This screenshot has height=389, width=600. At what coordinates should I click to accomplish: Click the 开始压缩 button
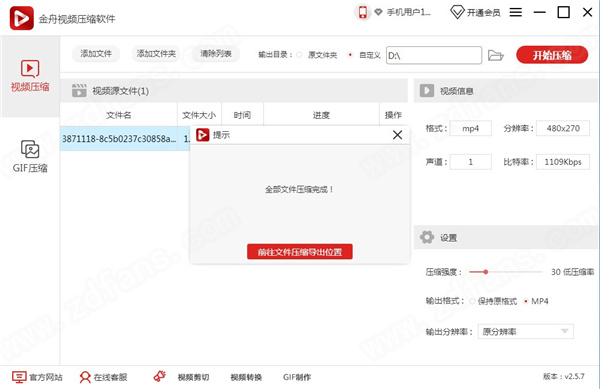[x=552, y=55]
